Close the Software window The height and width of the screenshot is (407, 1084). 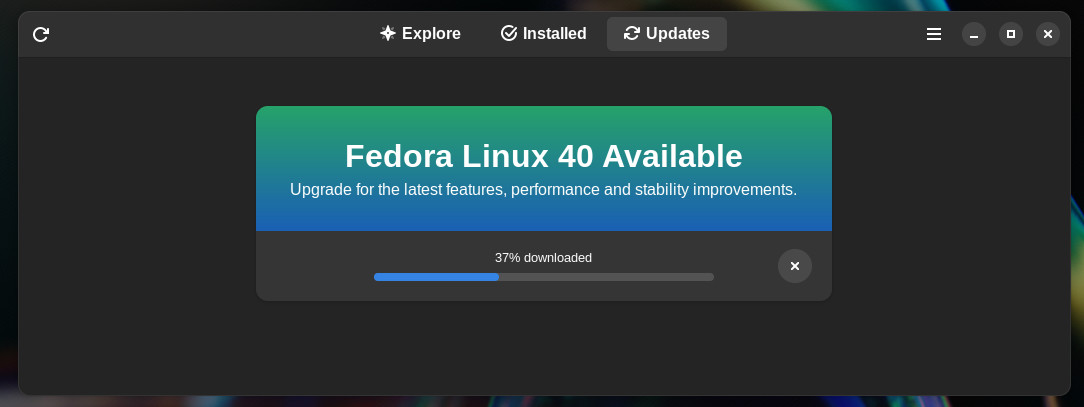(1047, 34)
